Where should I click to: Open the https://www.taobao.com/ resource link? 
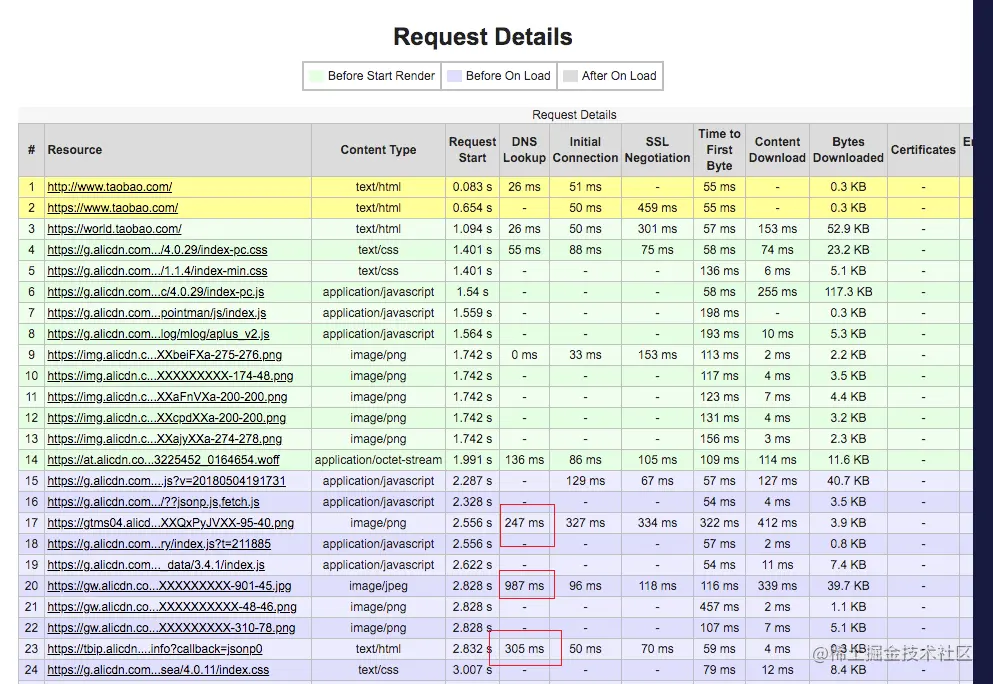113,208
